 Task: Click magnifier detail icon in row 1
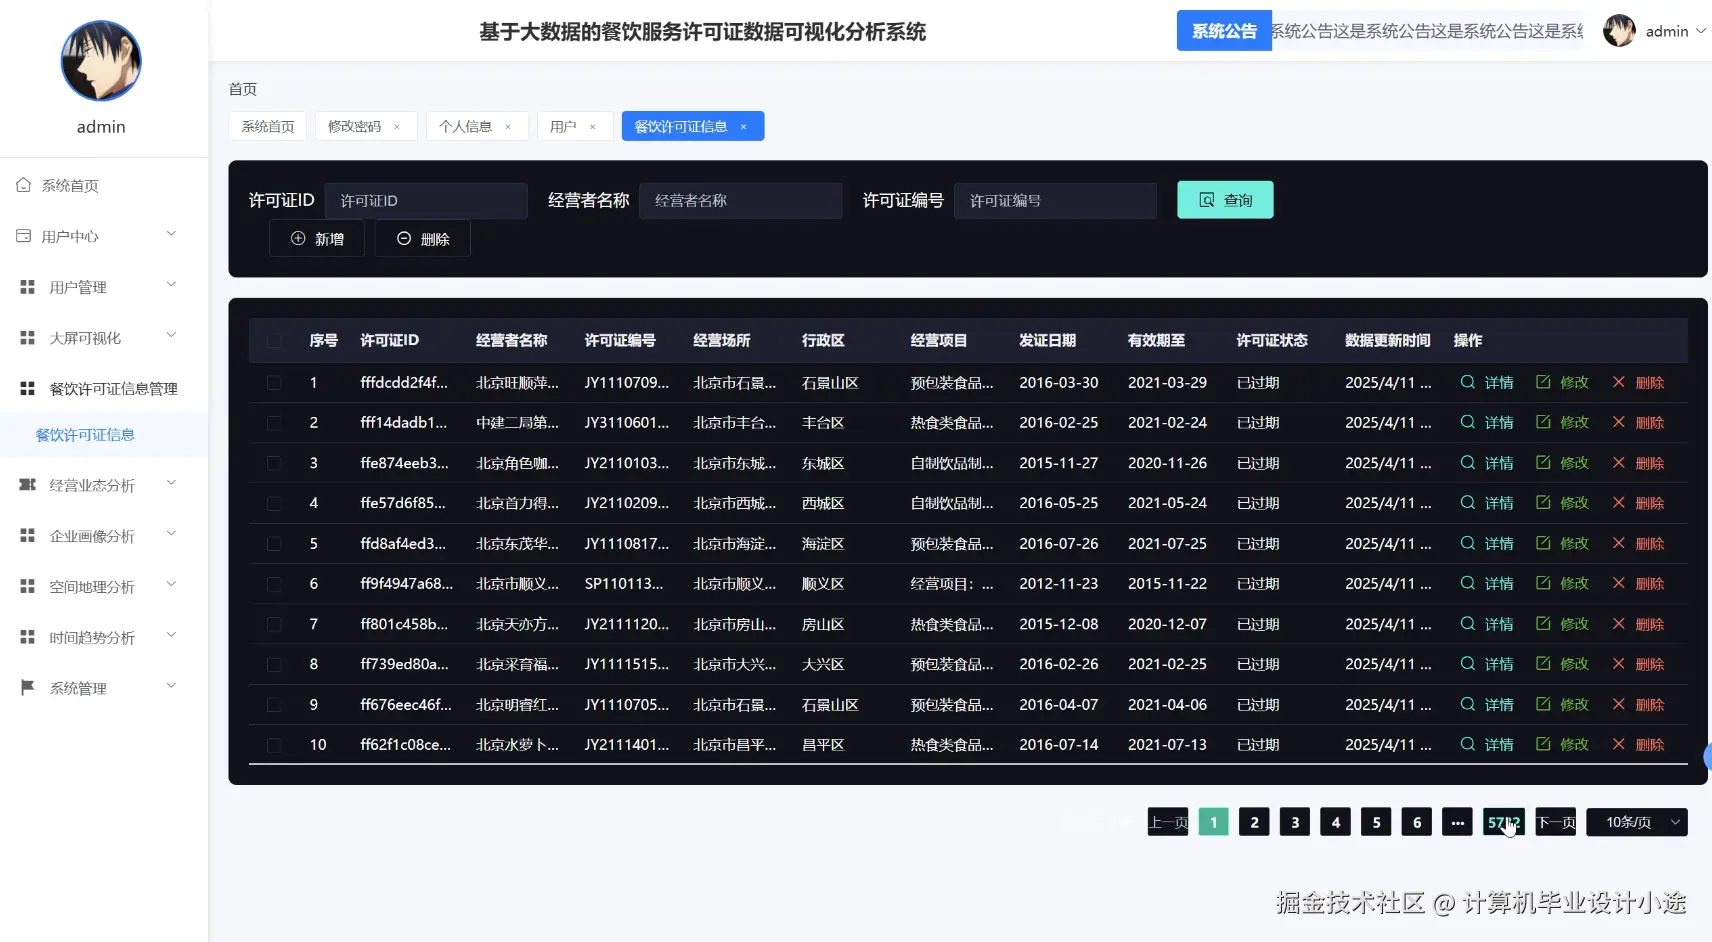pos(1467,382)
